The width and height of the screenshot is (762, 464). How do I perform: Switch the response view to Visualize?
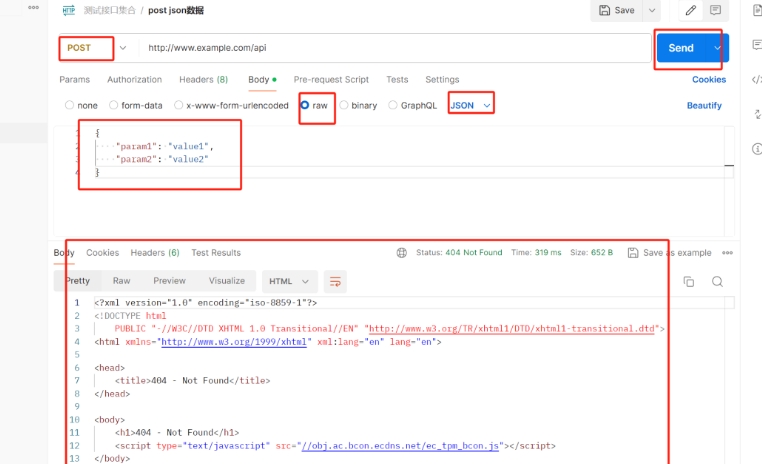click(x=227, y=281)
